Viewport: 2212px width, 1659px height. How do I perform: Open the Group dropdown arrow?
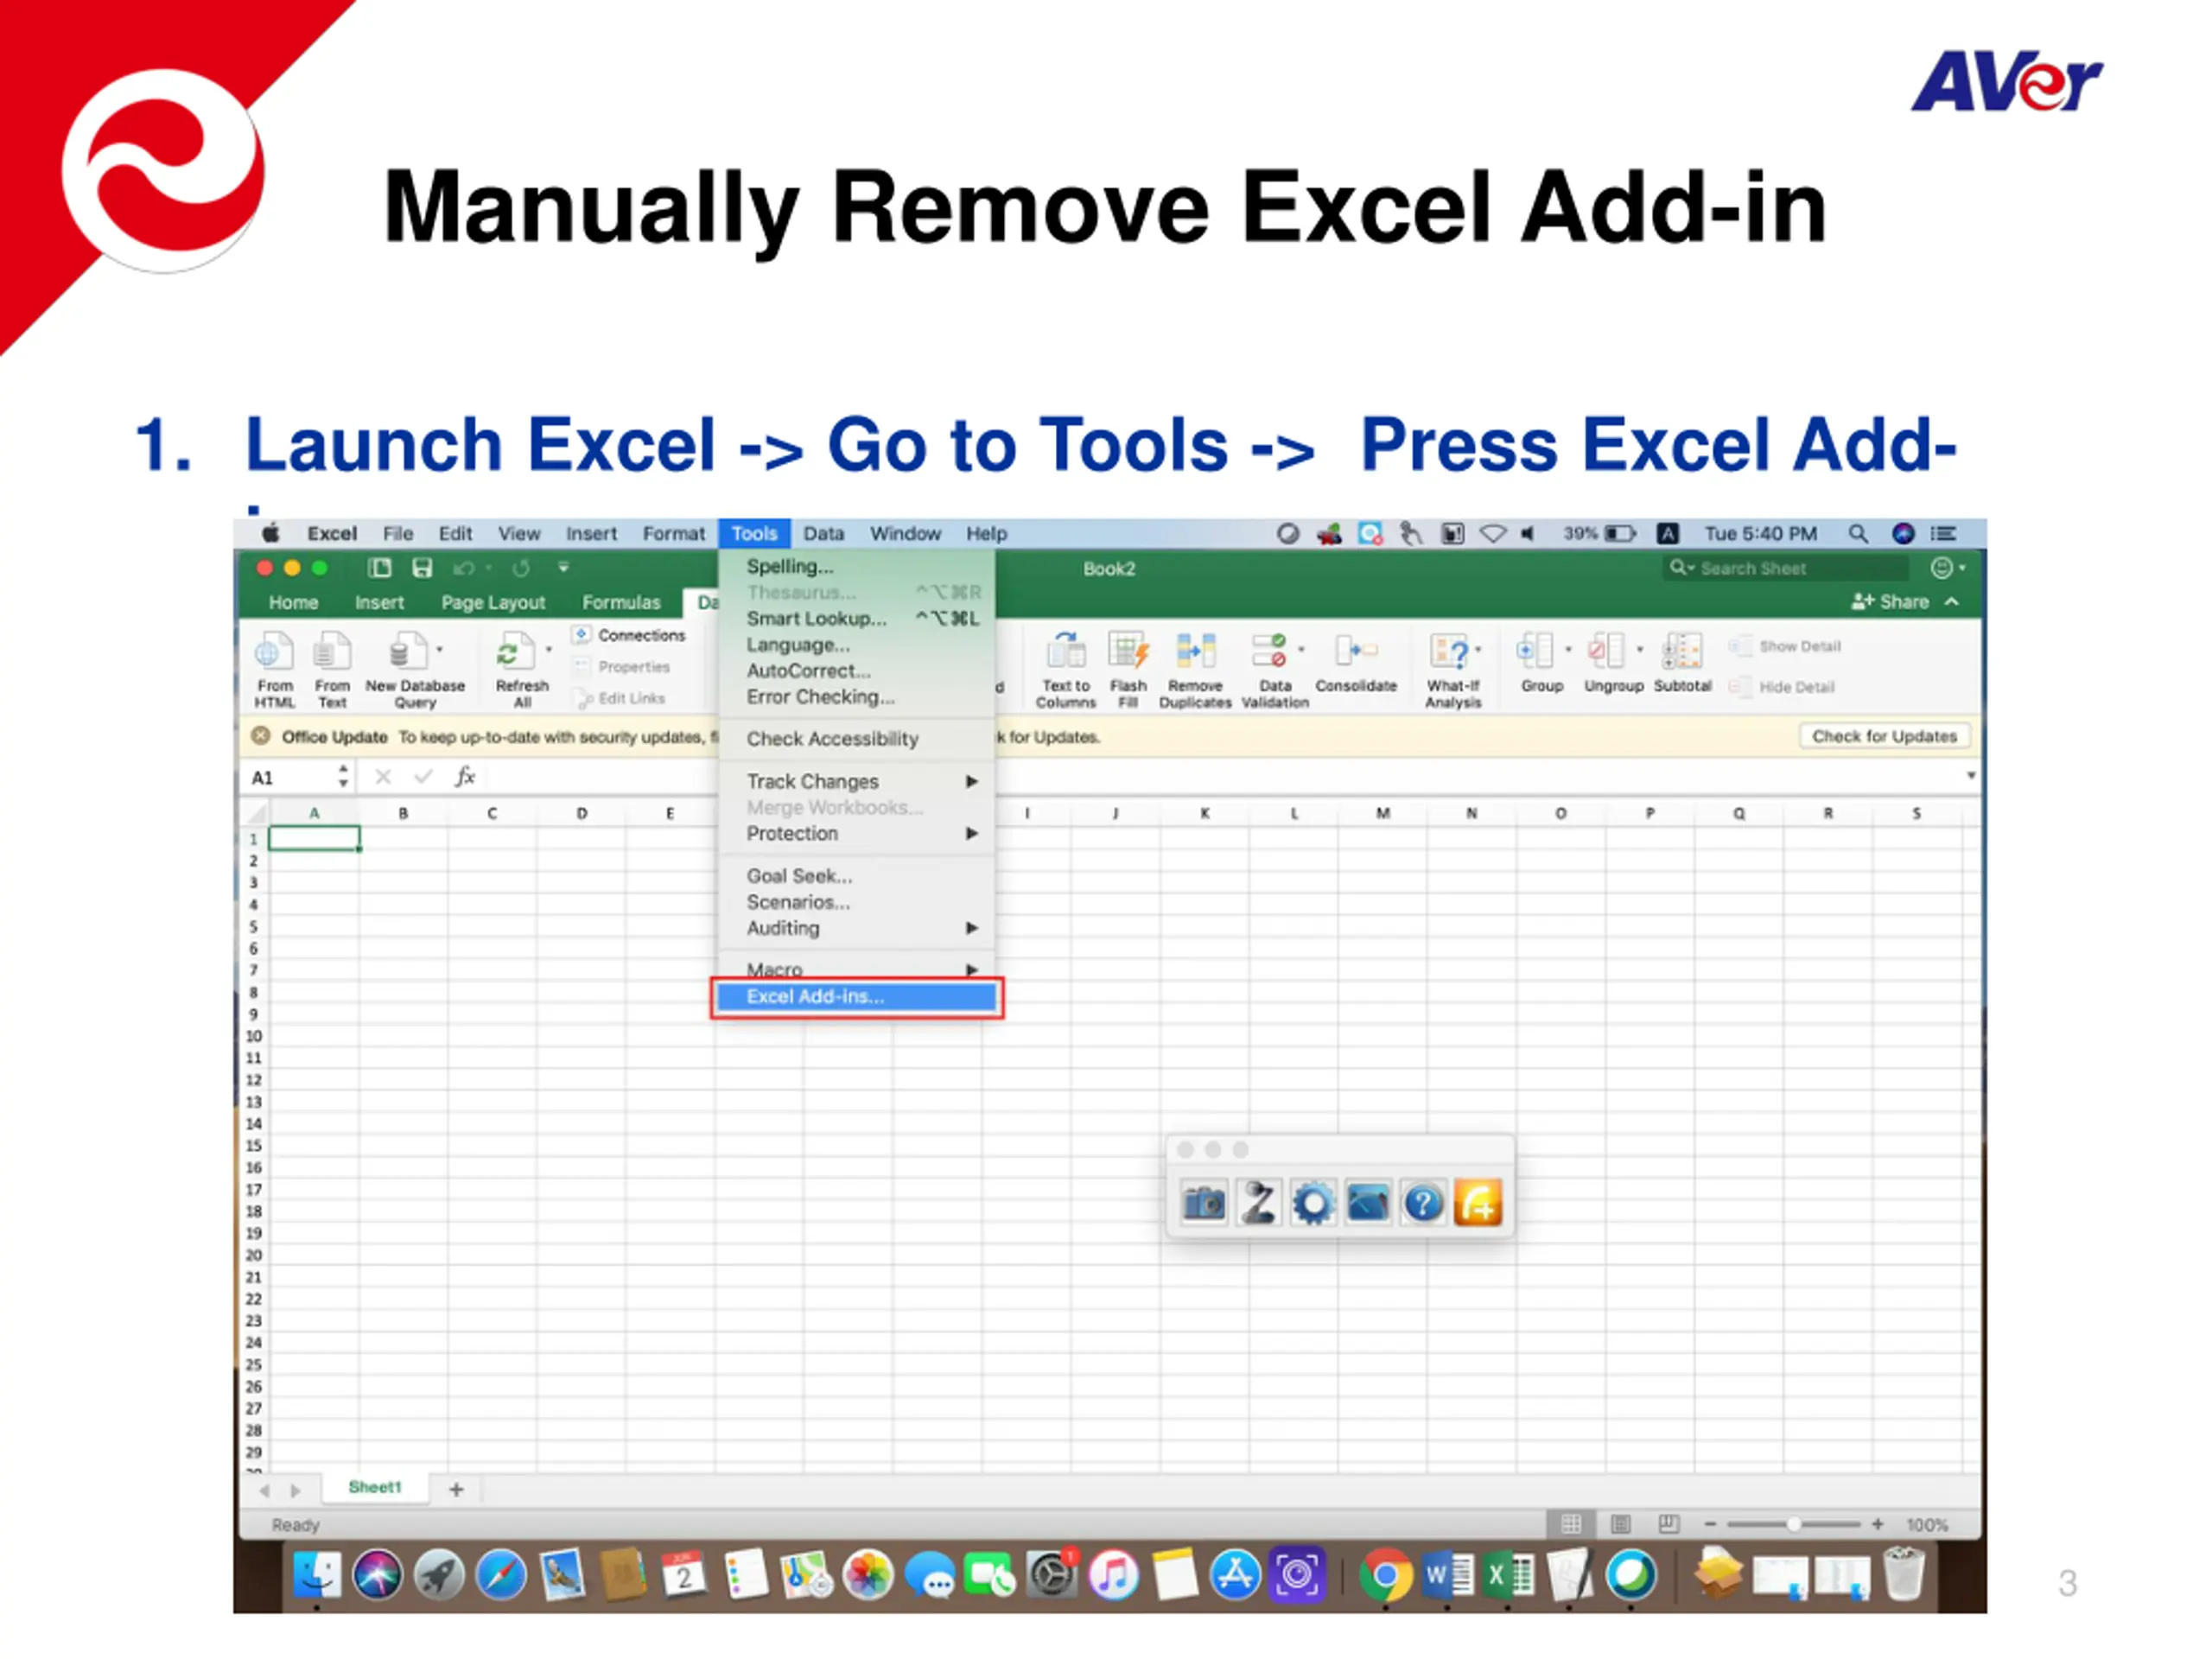[x=1568, y=650]
